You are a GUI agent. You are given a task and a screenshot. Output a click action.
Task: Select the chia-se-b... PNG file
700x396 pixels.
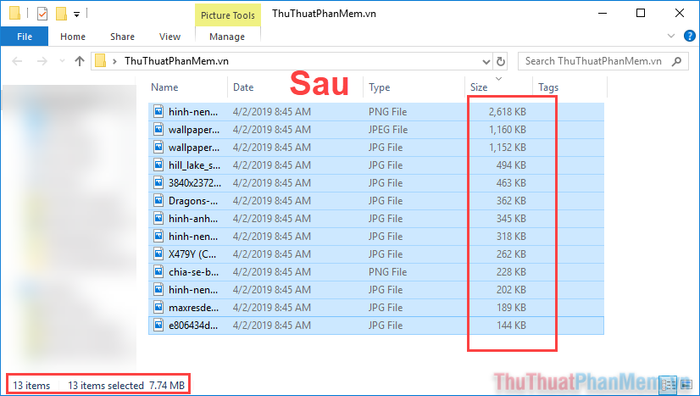click(376, 272)
